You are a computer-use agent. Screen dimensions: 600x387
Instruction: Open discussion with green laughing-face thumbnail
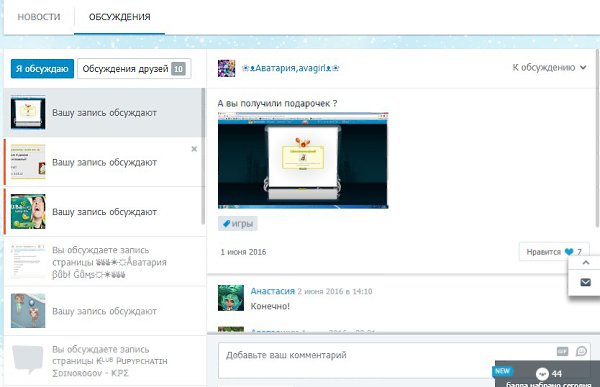(104, 212)
